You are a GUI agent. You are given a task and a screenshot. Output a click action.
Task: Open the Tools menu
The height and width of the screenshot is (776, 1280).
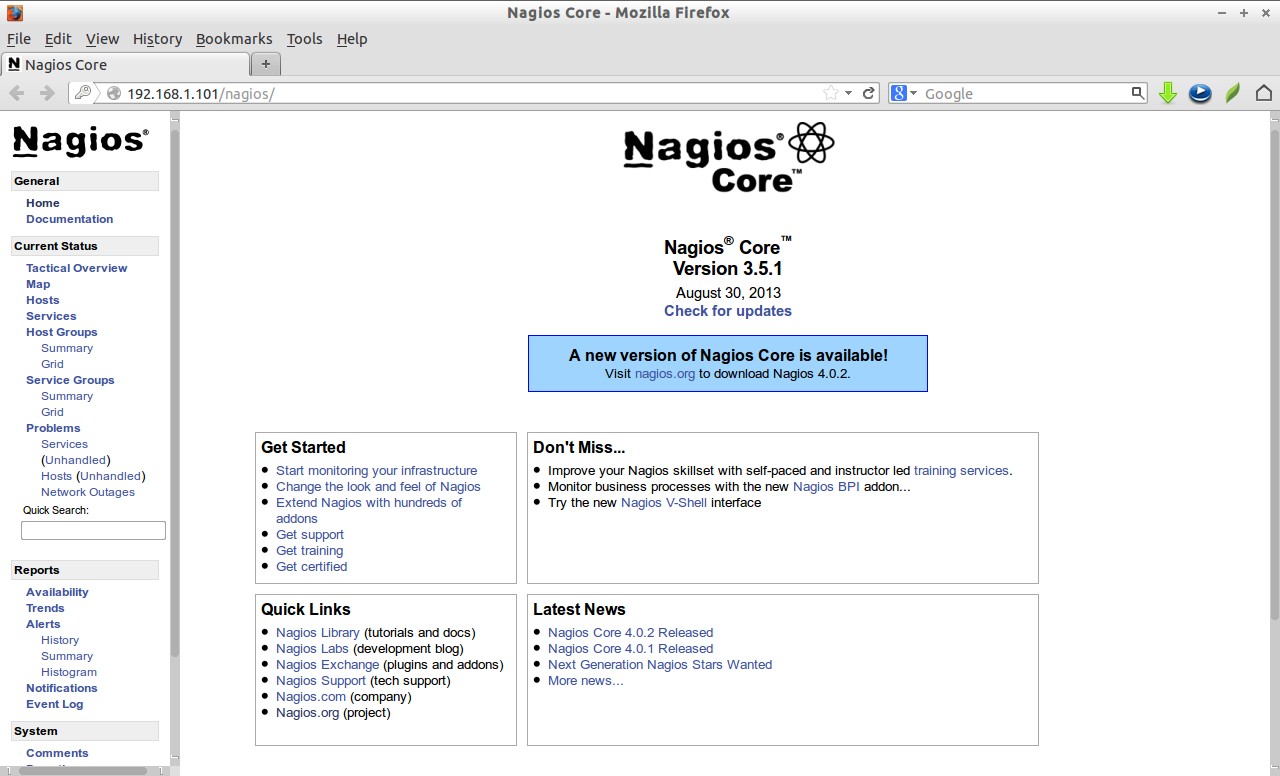304,39
